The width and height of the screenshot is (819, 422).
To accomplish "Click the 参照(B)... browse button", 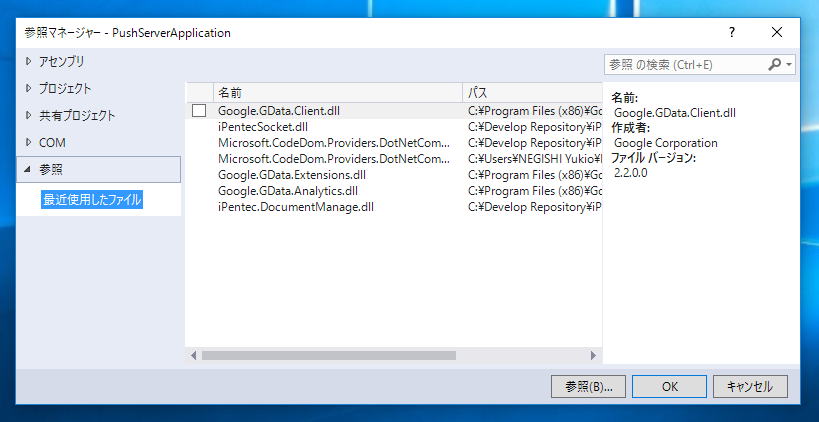I will 588,387.
